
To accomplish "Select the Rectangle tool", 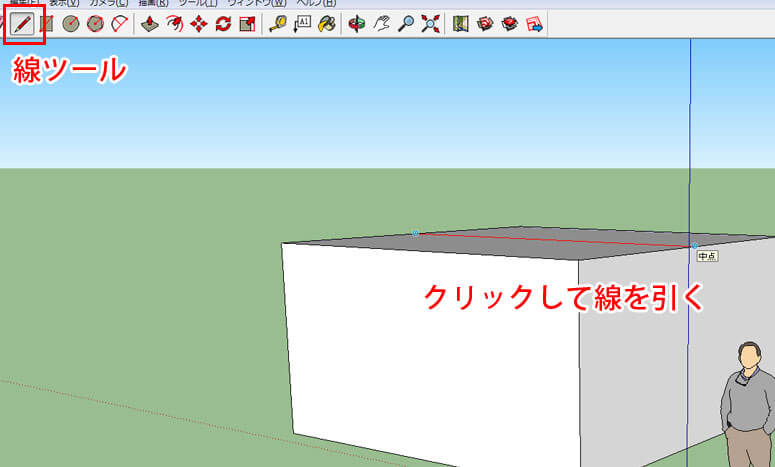I will click(46, 24).
